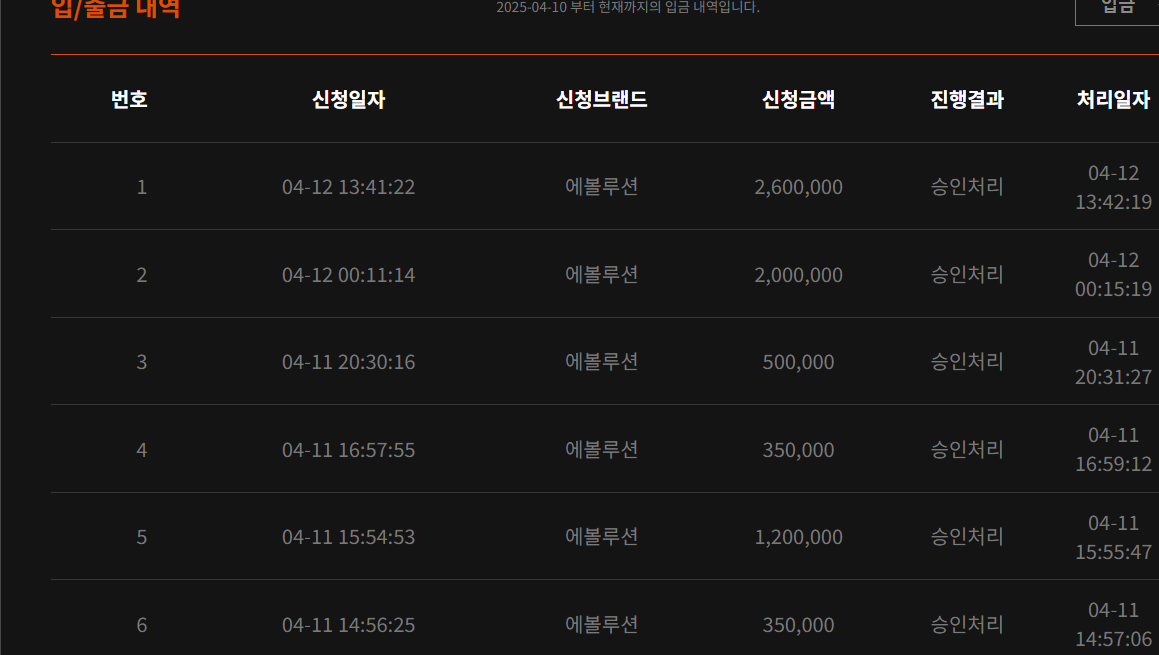
Task: Click 승인처리 status in row 1
Action: click(967, 186)
